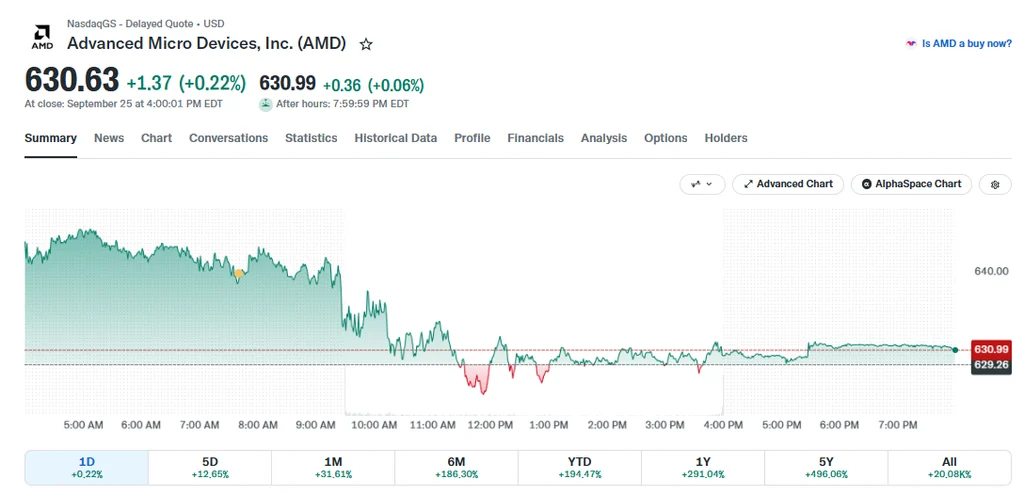Go to the Analysis tab
Image resolution: width=1024 pixels, height=495 pixels.
[x=604, y=138]
